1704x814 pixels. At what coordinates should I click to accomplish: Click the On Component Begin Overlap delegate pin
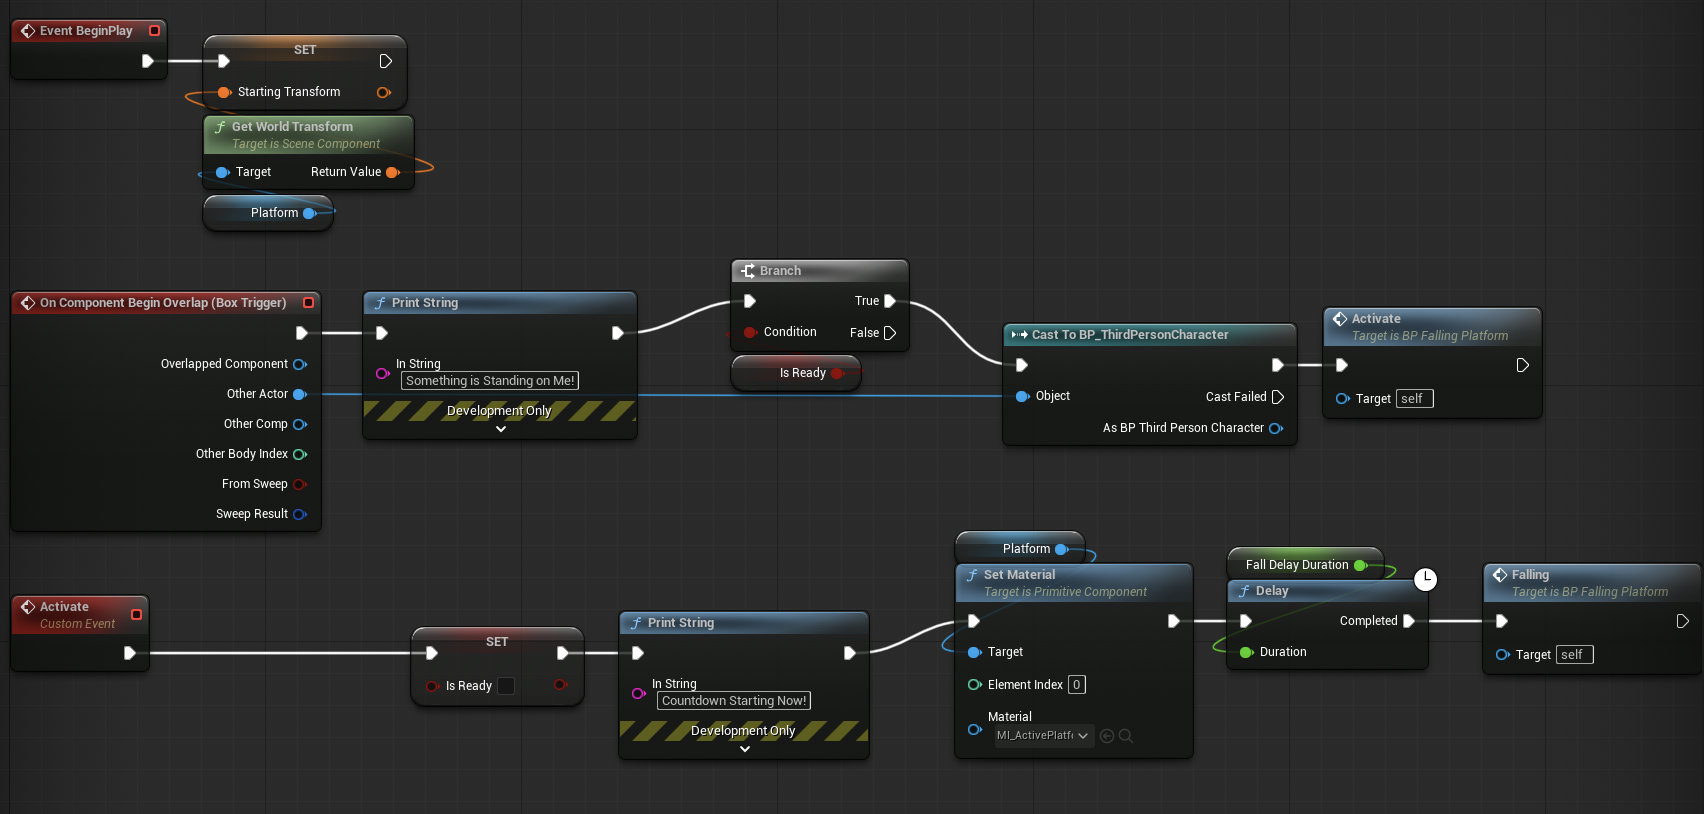tap(308, 303)
